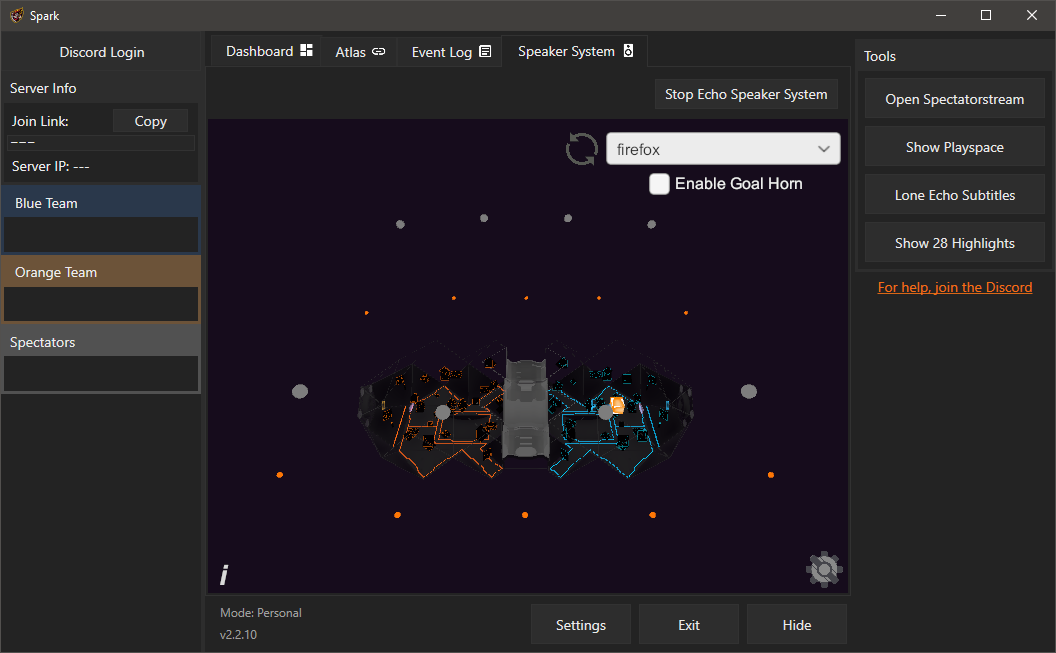This screenshot has height=653, width=1056.
Task: Maximize the Spark window
Action: 986,15
